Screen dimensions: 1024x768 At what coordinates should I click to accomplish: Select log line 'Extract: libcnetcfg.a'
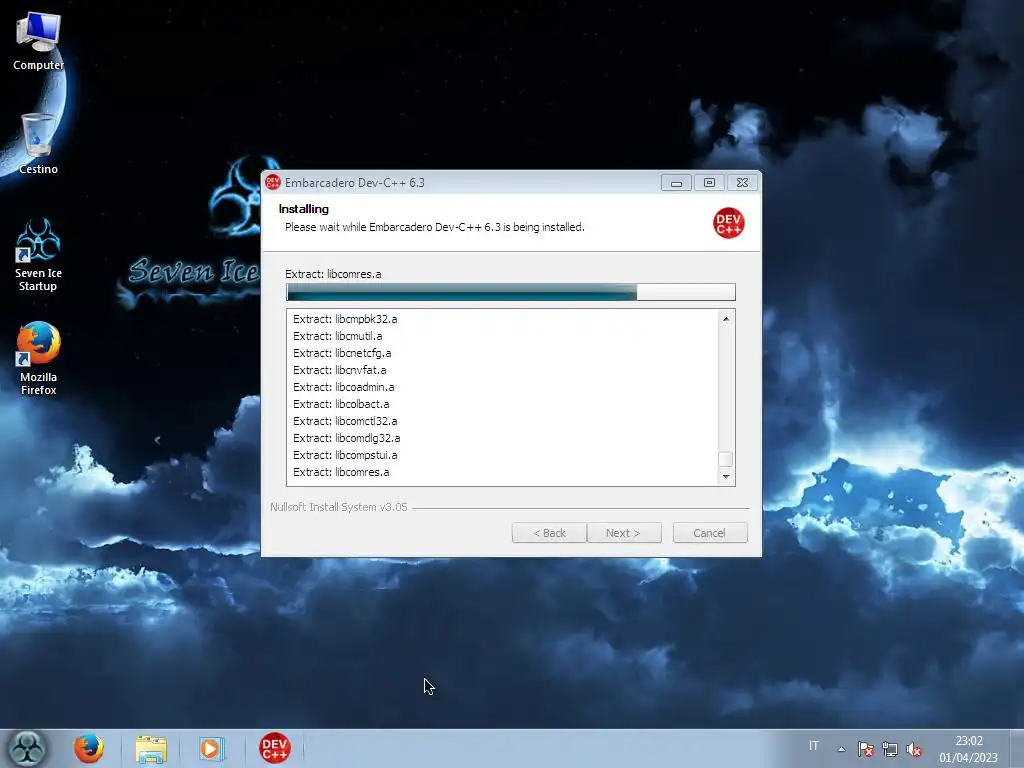342,353
